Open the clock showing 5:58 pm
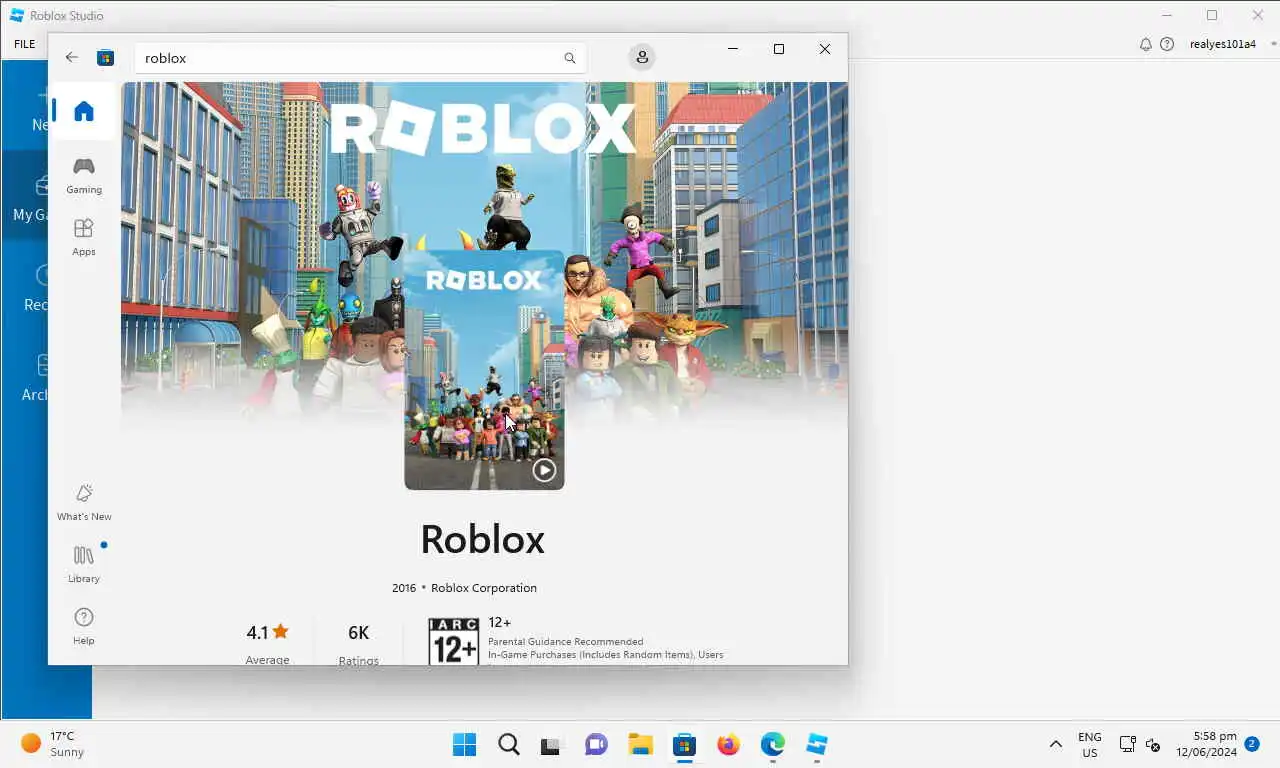The height and width of the screenshot is (768, 1280). coord(1206,745)
